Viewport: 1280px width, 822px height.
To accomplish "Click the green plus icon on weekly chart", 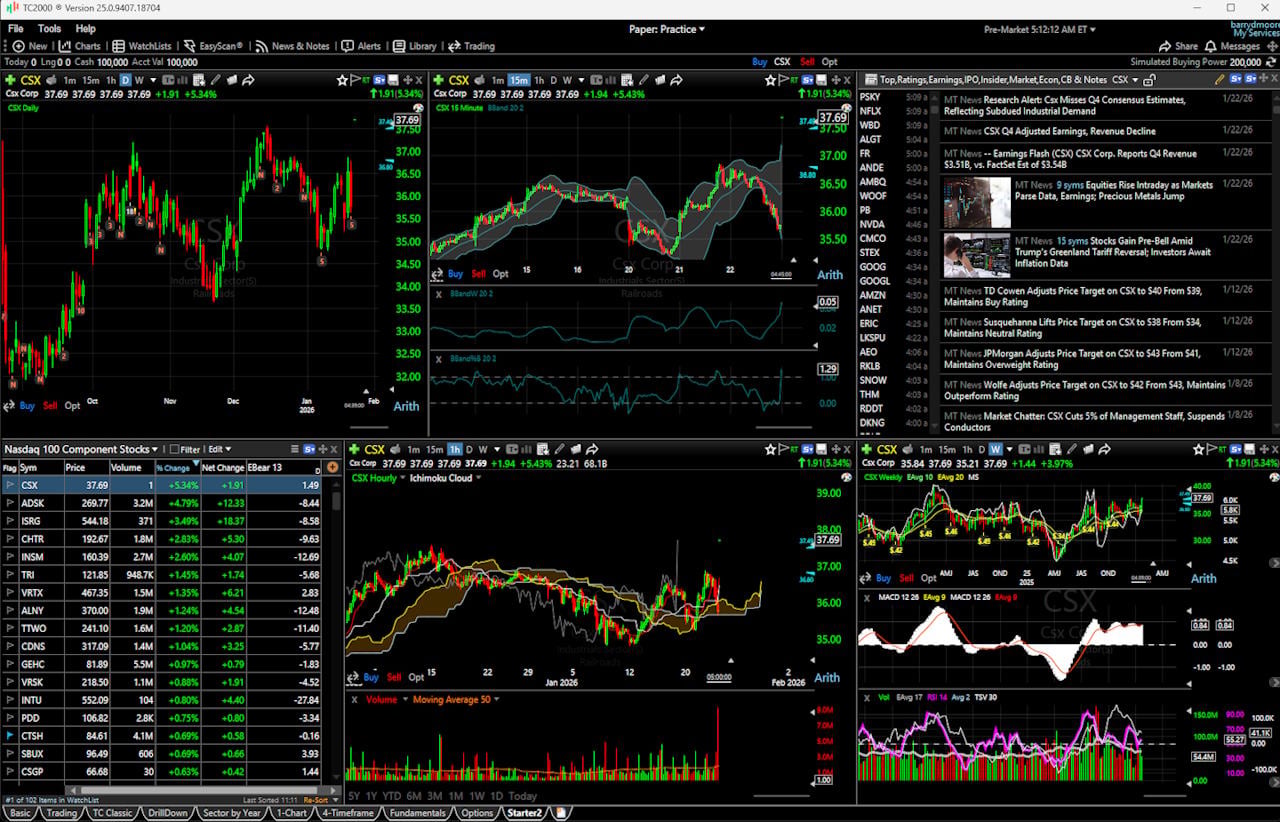I will [865, 450].
